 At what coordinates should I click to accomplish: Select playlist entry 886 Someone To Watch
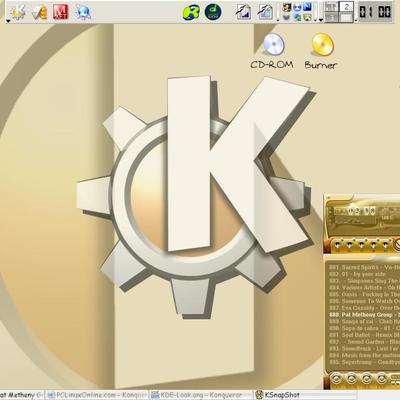tap(364, 301)
